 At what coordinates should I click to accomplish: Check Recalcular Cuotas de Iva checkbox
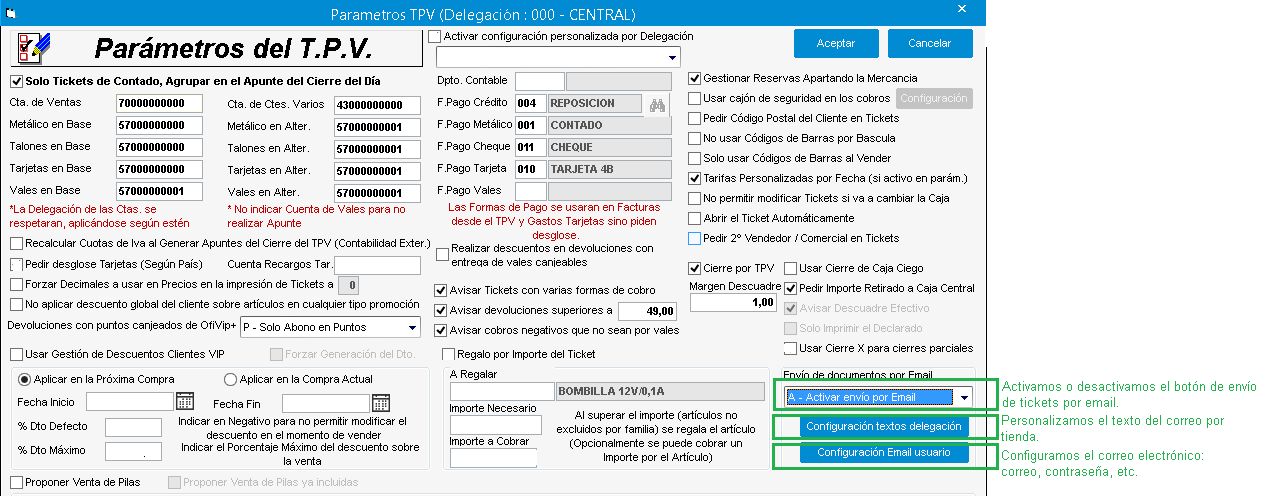click(16, 243)
